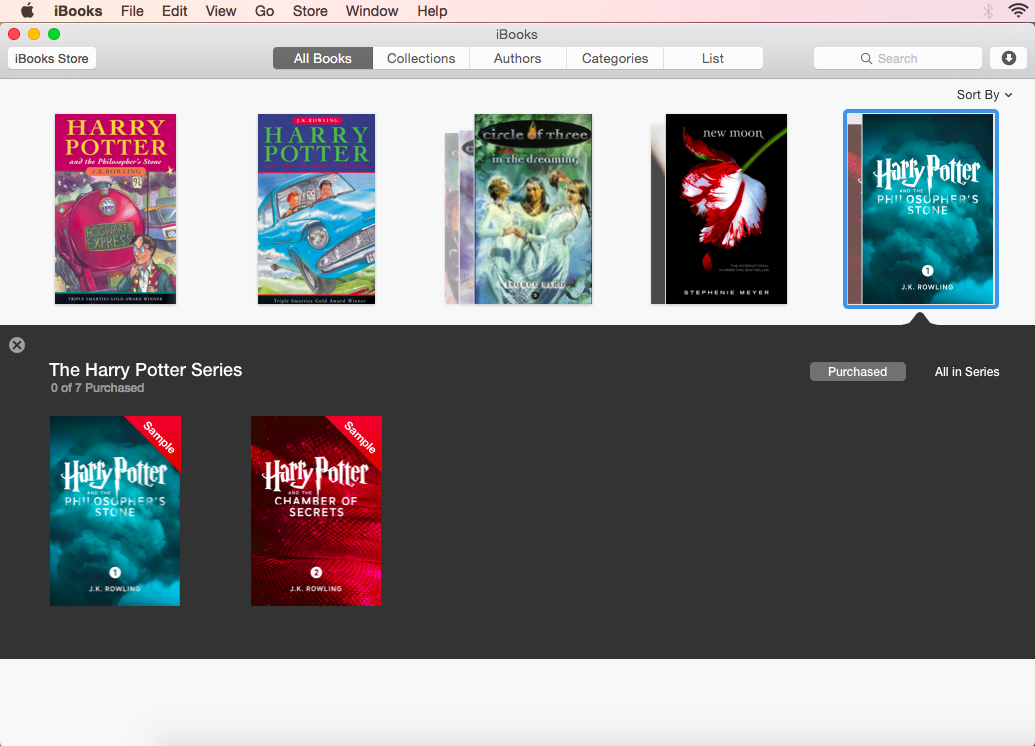Switch to the Authors tab
1035x746 pixels.
click(518, 58)
